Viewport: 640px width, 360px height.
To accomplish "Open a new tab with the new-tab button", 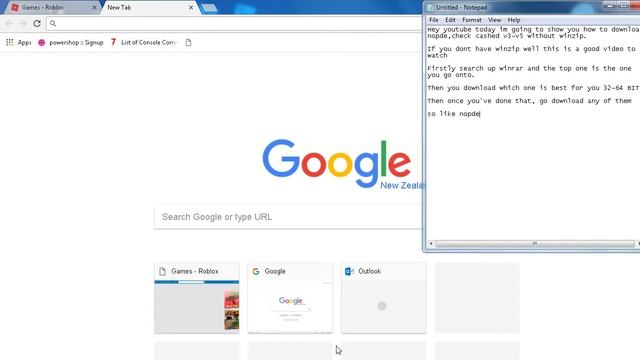I will tap(209, 8).
